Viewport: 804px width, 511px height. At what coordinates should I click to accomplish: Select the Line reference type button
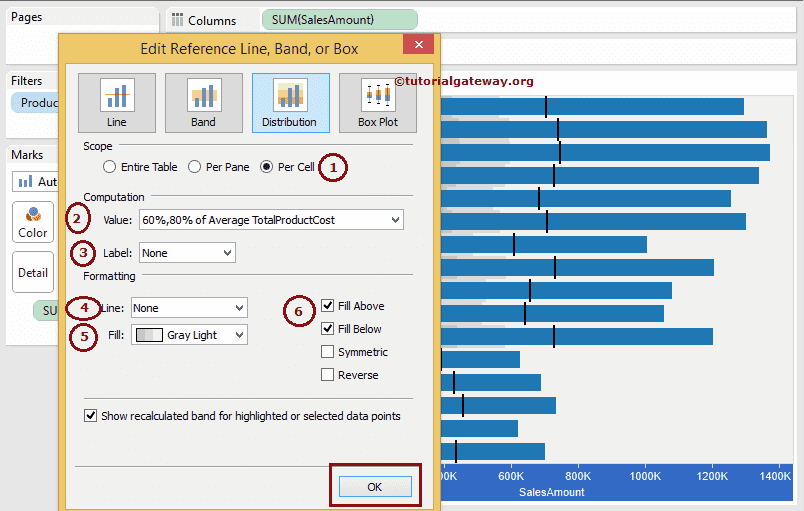click(117, 103)
